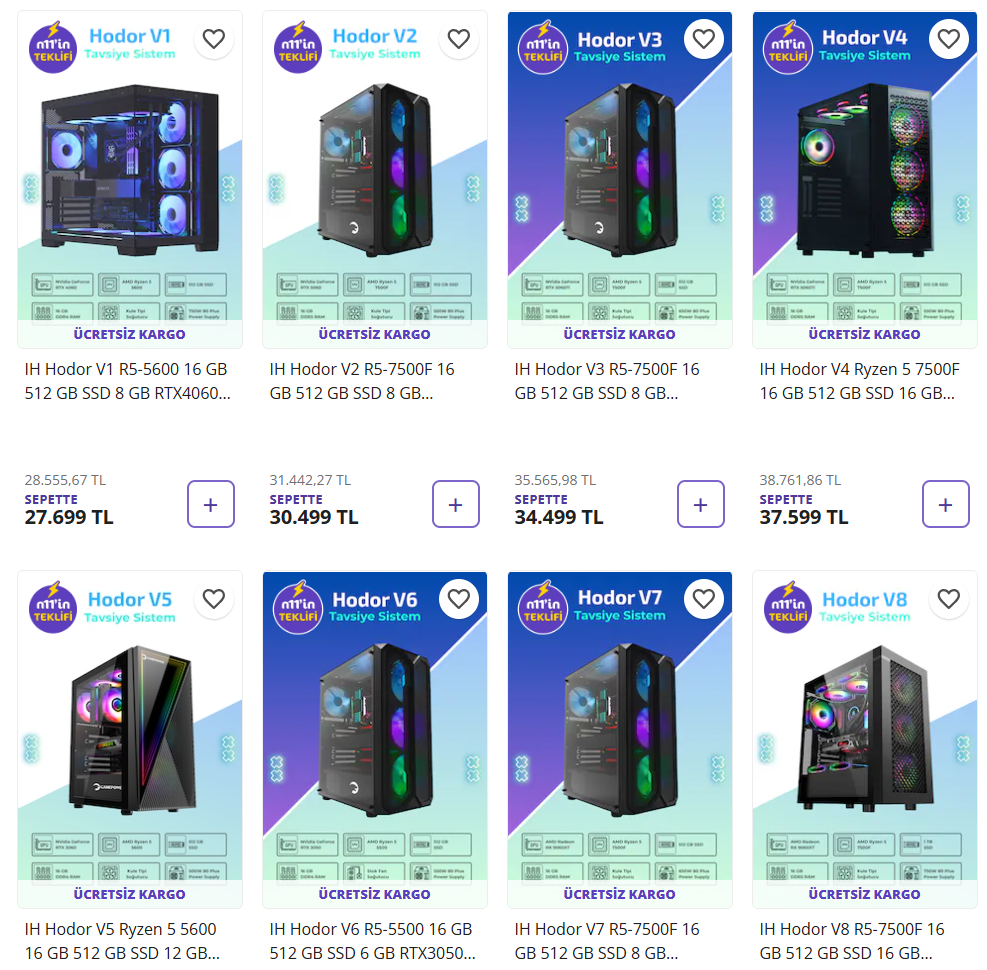
Task: Toggle heart on Hodor V3 product
Action: click(704, 39)
